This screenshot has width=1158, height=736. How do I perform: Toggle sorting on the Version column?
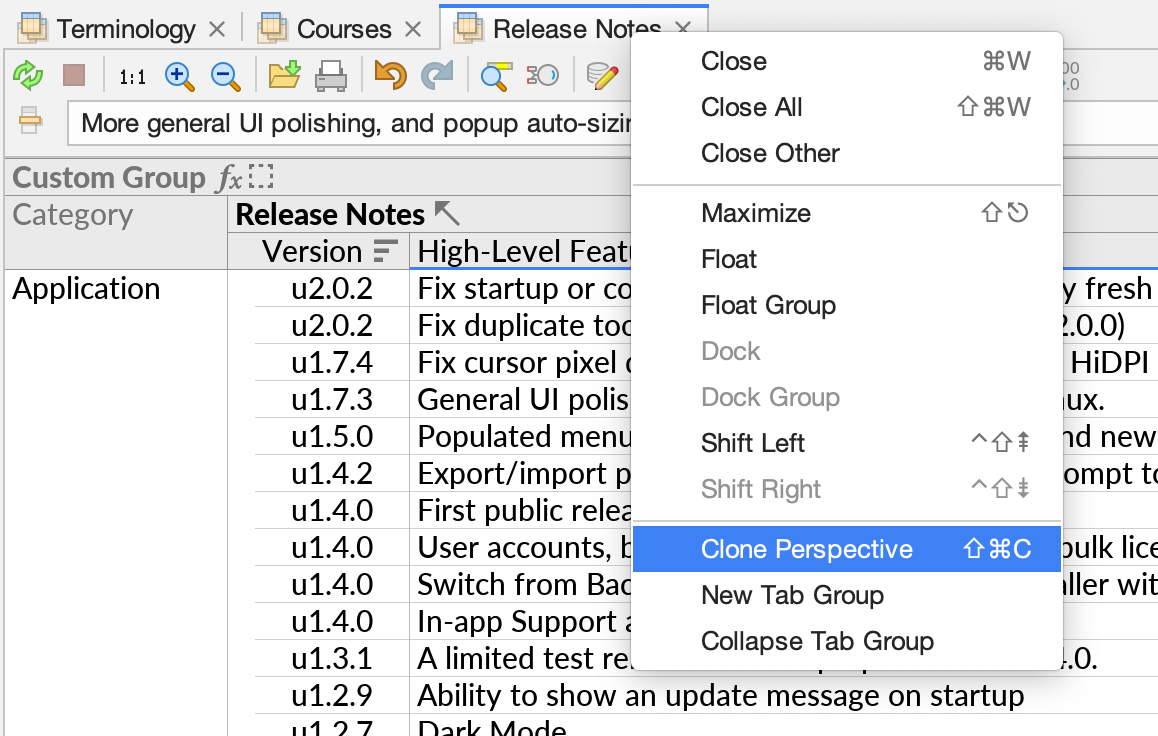click(x=385, y=252)
